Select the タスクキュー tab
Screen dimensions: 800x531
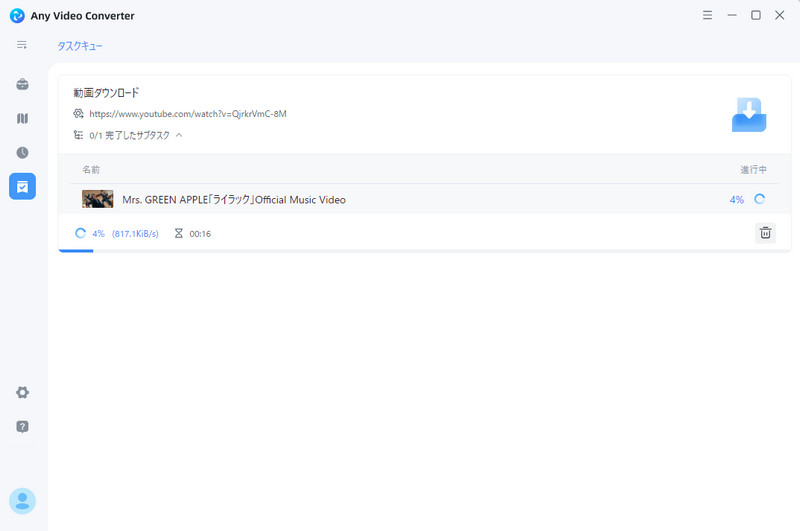click(x=80, y=46)
